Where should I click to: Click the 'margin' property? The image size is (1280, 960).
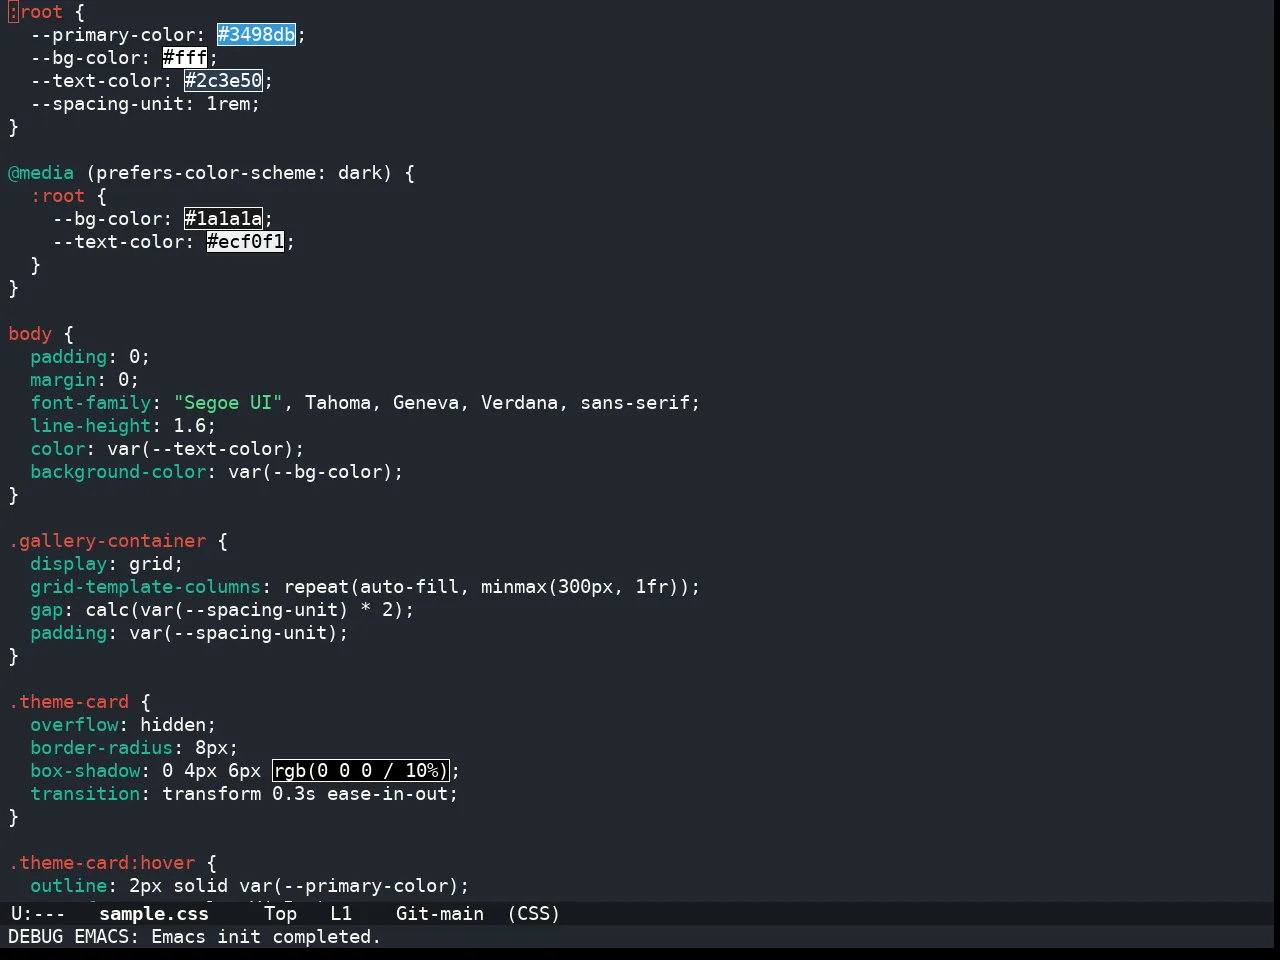pyautogui.click(x=63, y=380)
